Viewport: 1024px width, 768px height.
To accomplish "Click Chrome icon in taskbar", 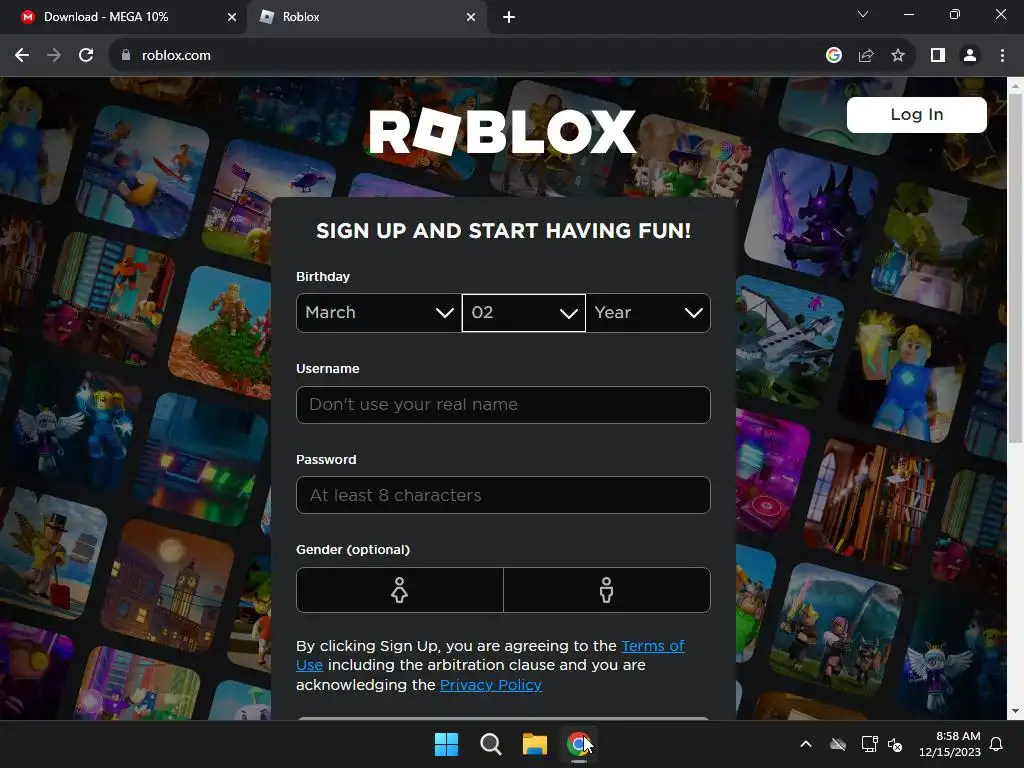I will click(x=578, y=744).
